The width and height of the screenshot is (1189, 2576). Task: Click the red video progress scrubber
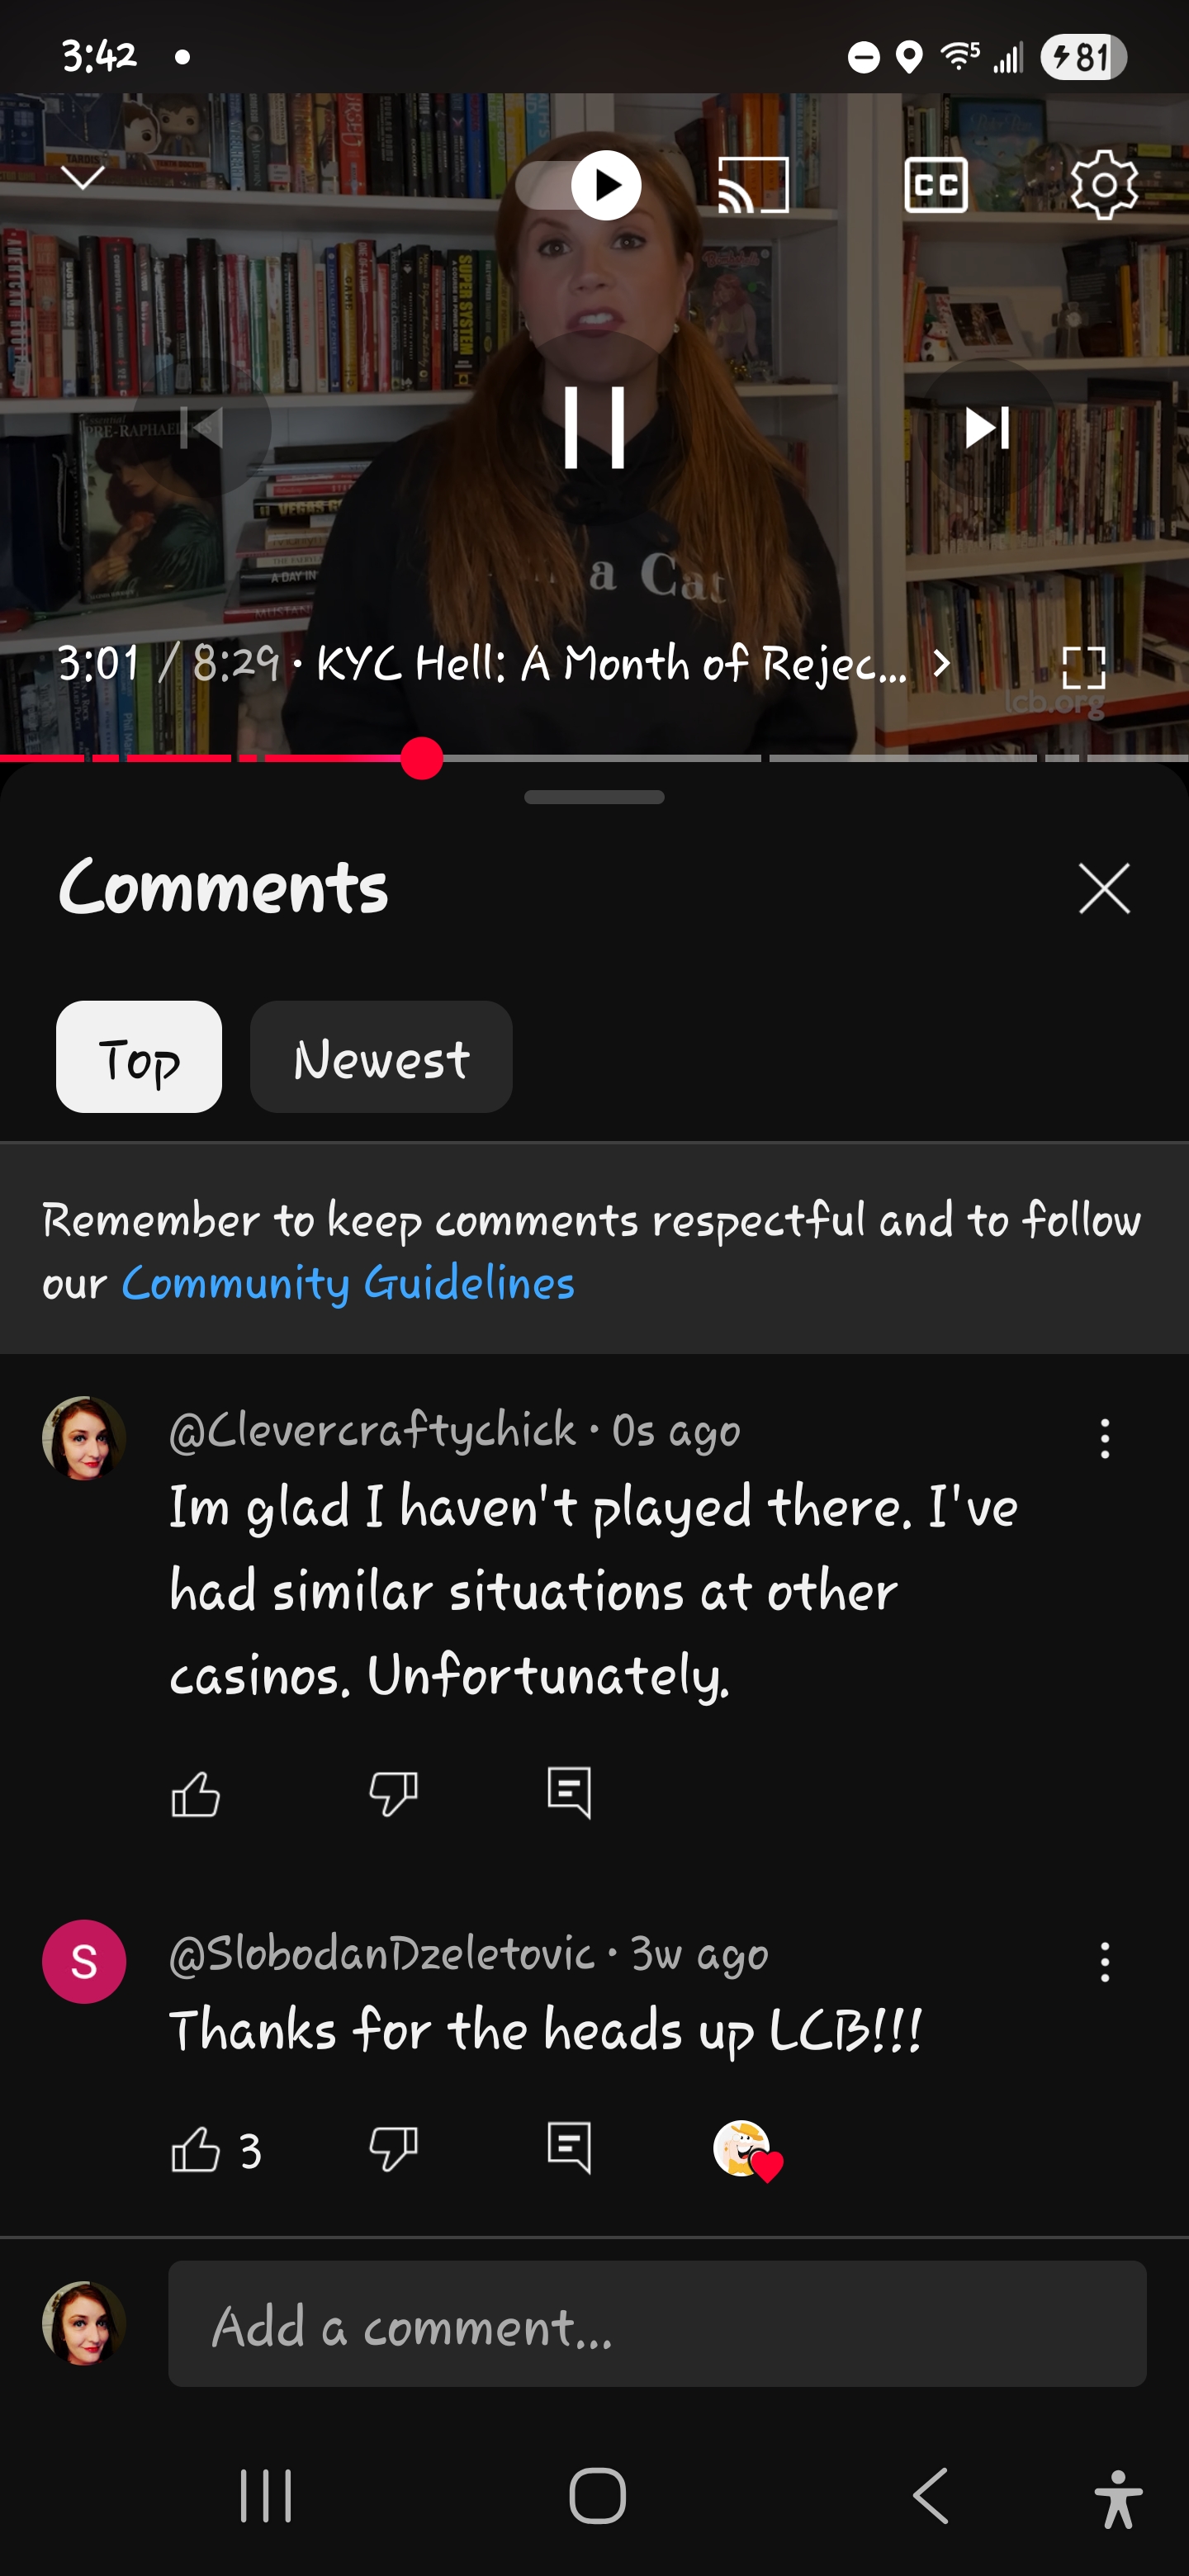click(x=422, y=758)
